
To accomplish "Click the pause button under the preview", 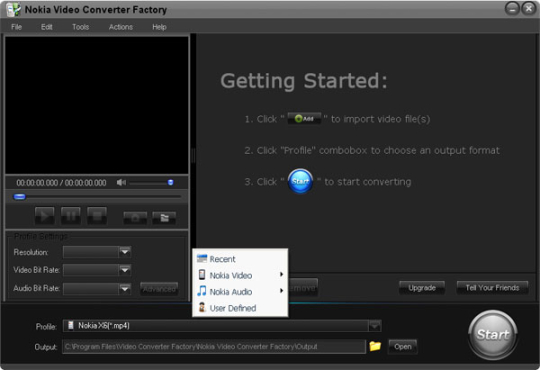I will [71, 216].
